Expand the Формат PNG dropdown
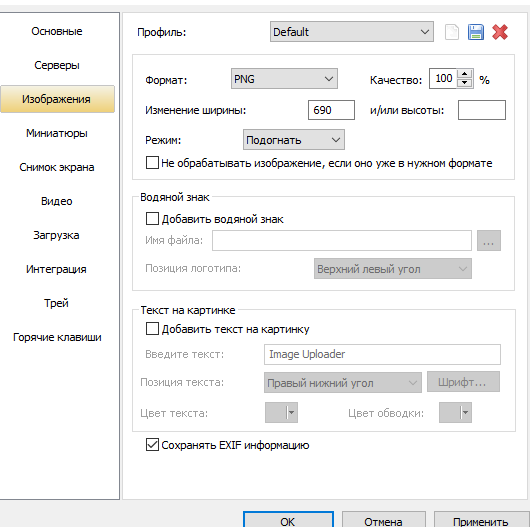The height and width of the screenshot is (527, 530). point(284,79)
